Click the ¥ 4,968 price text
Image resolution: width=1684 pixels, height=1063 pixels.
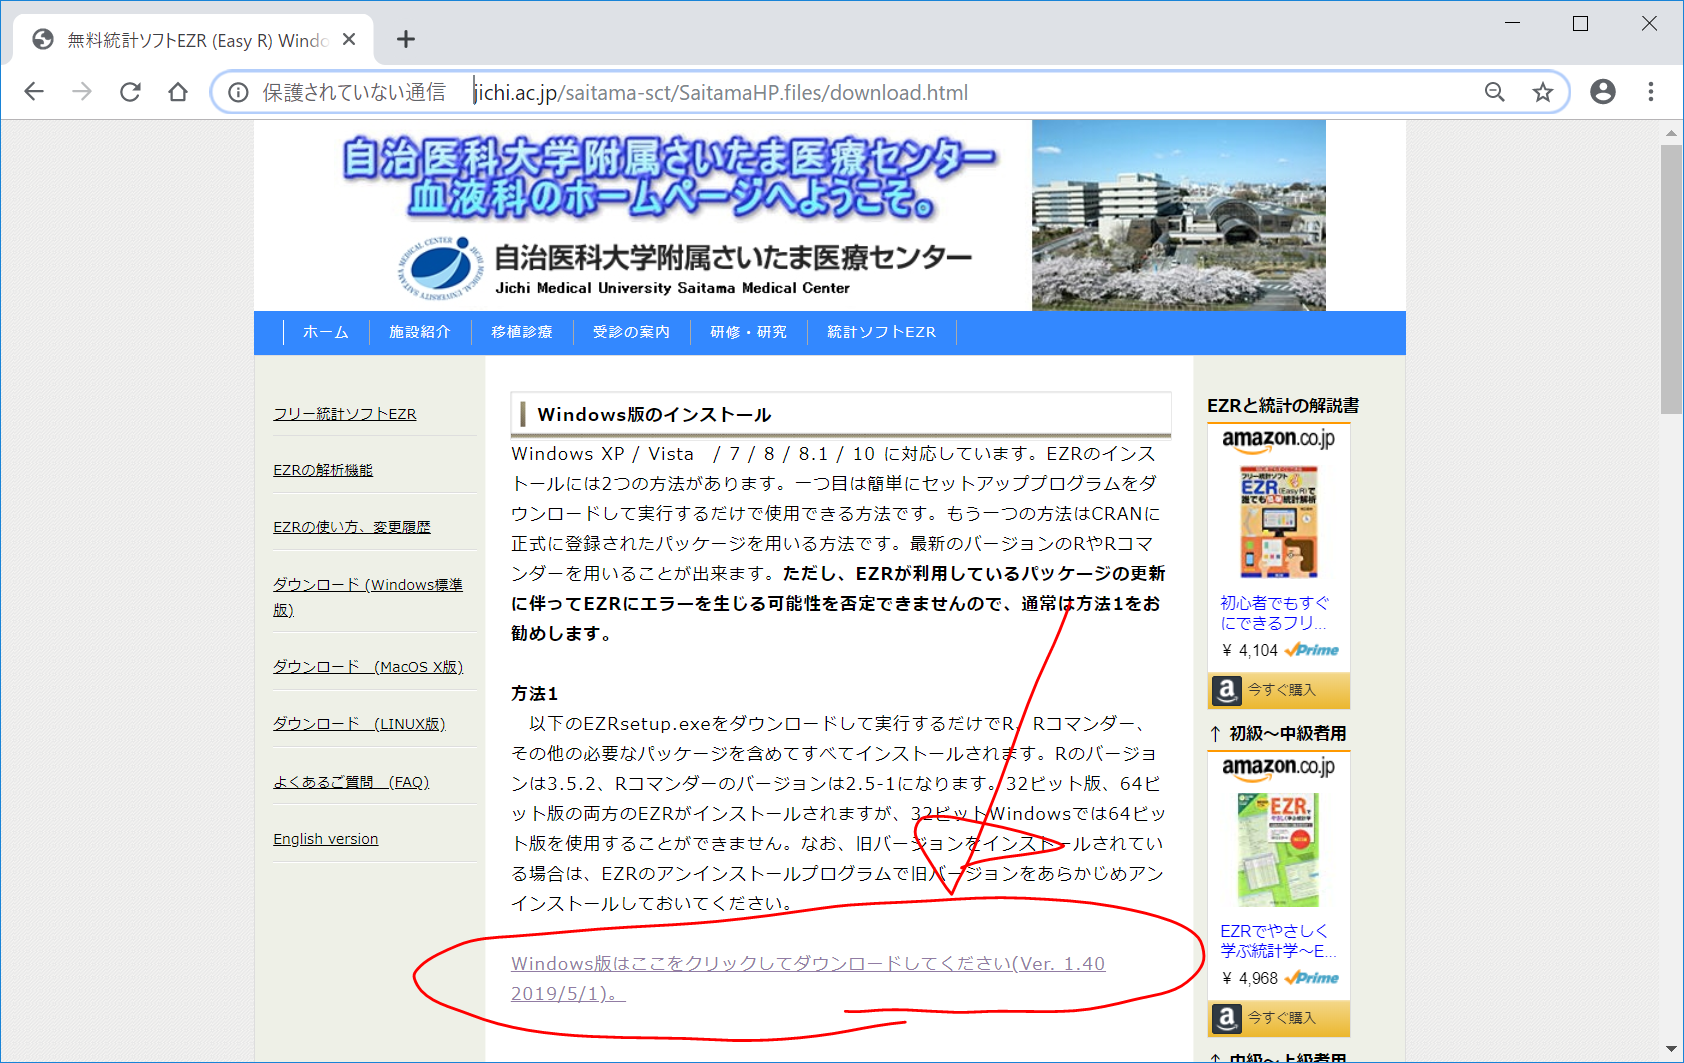tap(1250, 979)
